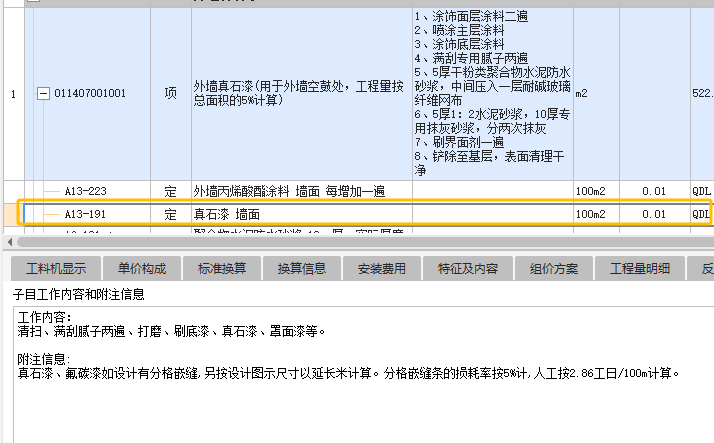The image size is (714, 443).
Task: Select the name cell 外墙丙烯酸酯涂料 墙面 每增加一遍
Action: [302, 191]
